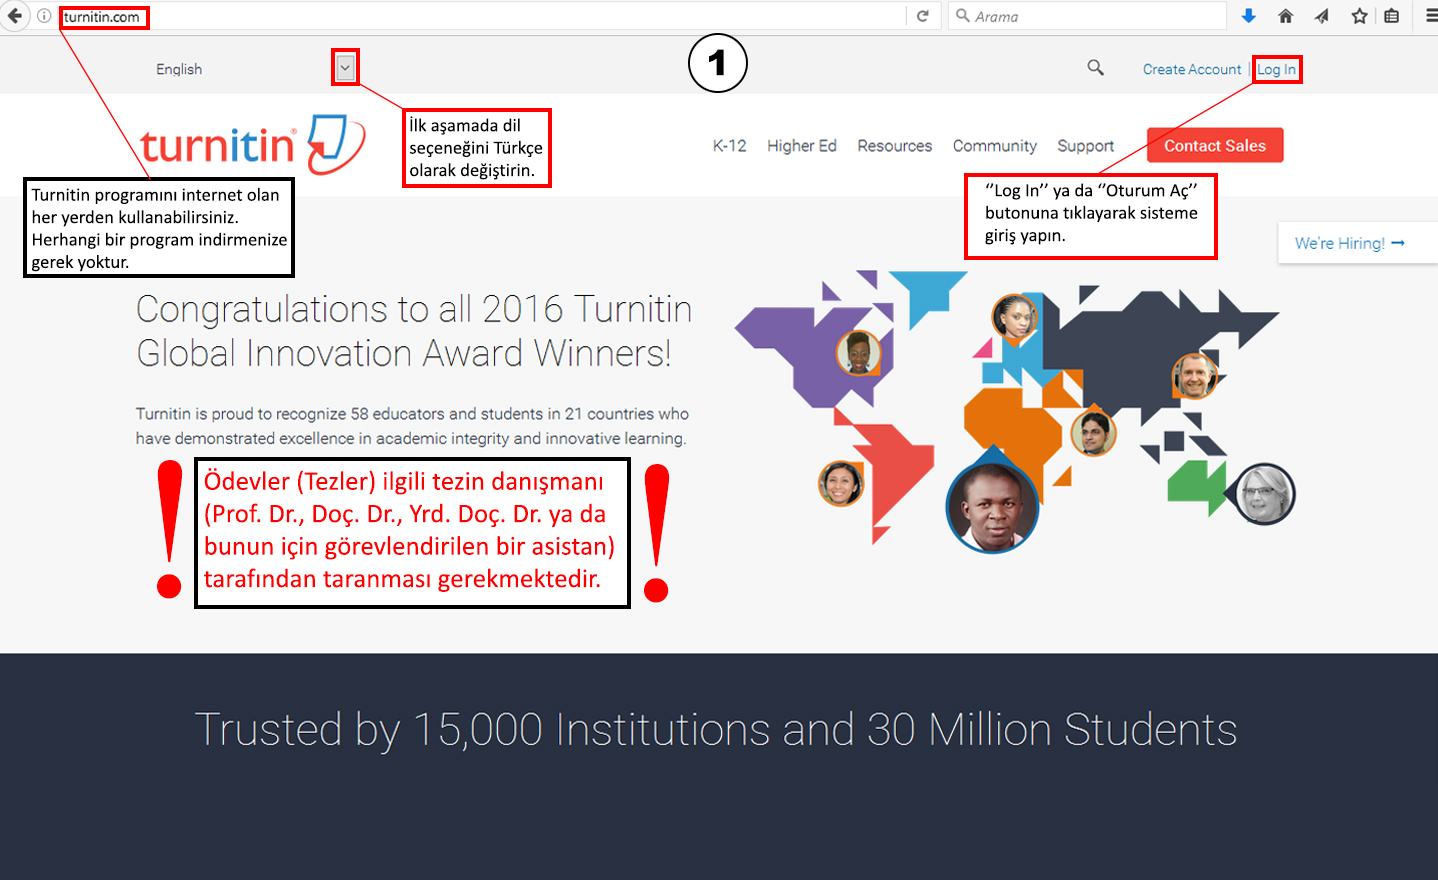This screenshot has width=1438, height=880.
Task: Click the site search magnifier icon
Action: 1096,68
